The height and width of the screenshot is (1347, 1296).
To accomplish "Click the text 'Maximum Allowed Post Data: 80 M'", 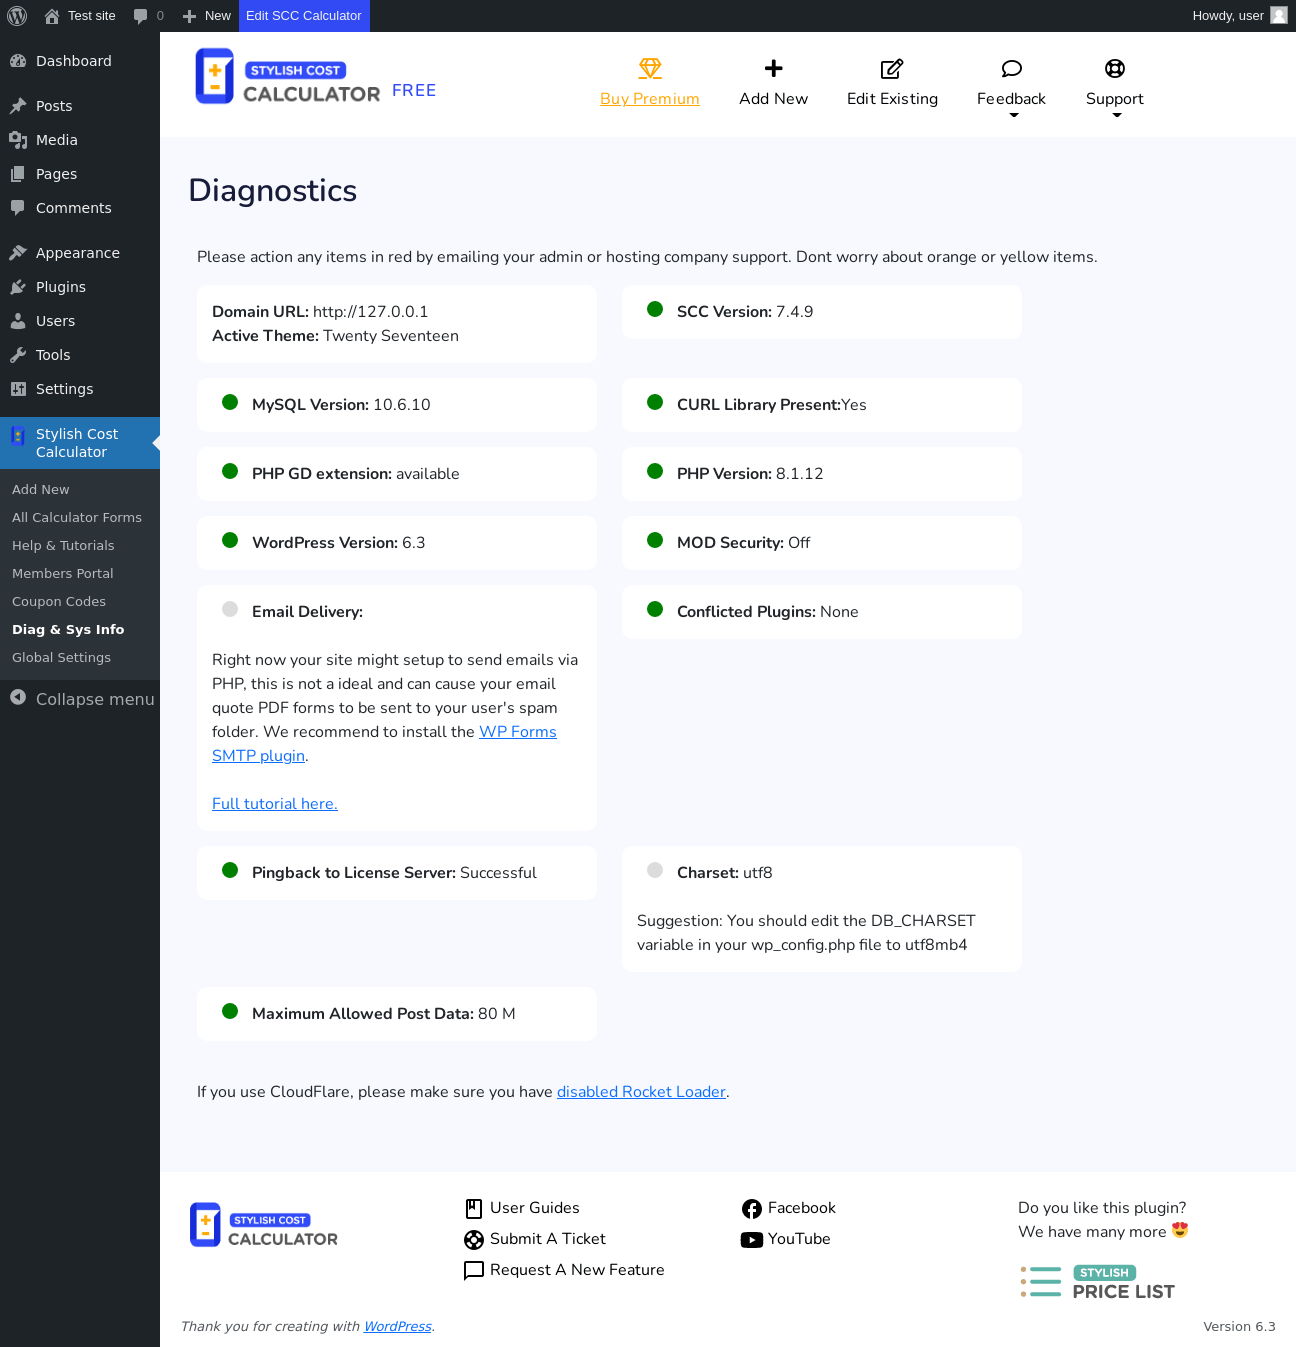I will (x=384, y=1014).
